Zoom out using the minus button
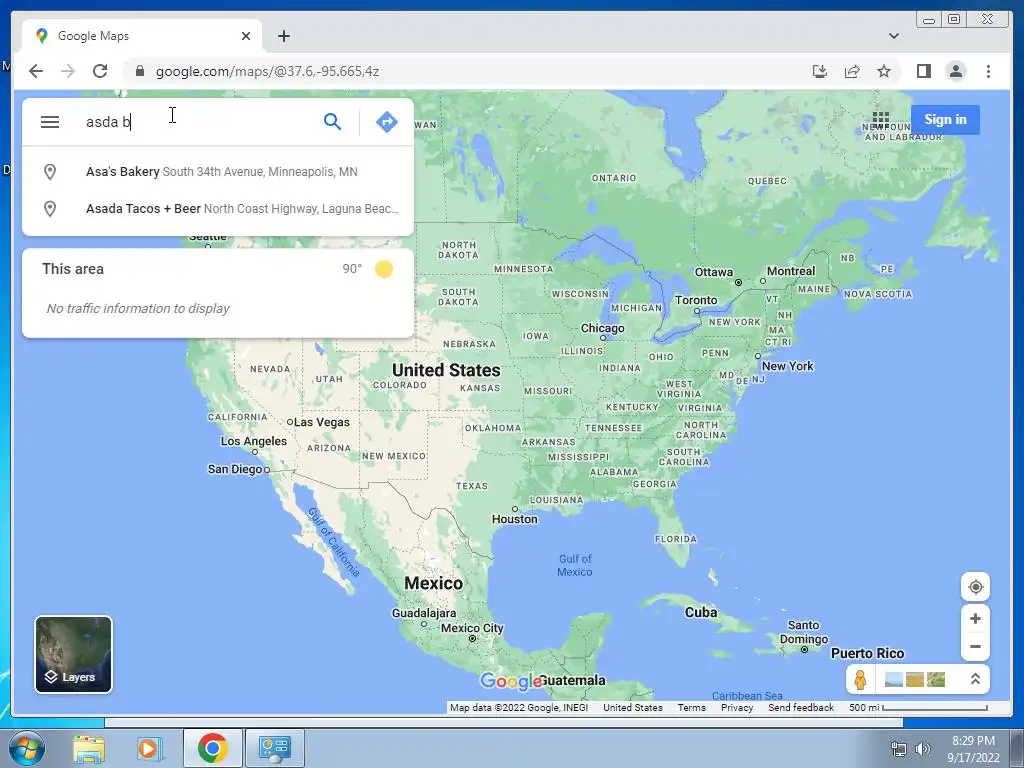This screenshot has width=1024, height=768. click(975, 647)
